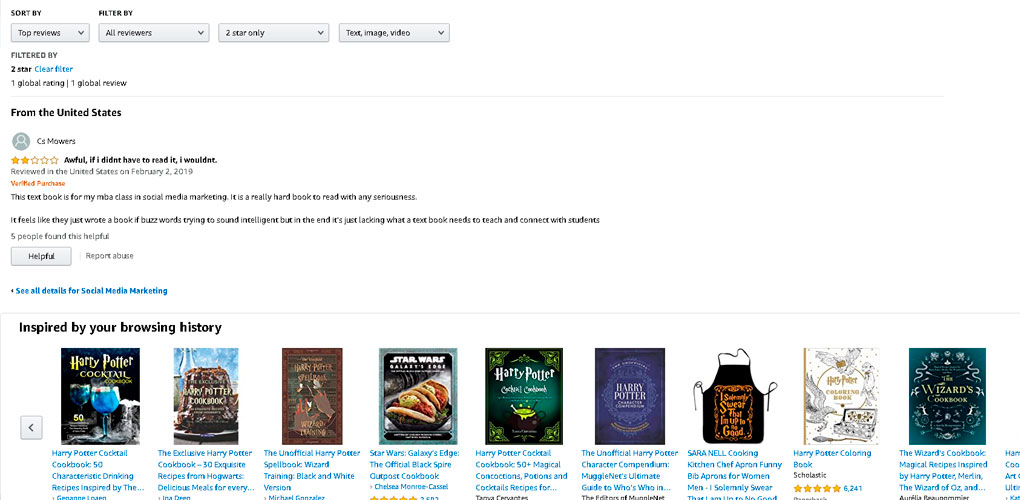Viewport: 1020px width, 500px height.
Task: Click the 'From the United States' heading
Action: pos(66,112)
